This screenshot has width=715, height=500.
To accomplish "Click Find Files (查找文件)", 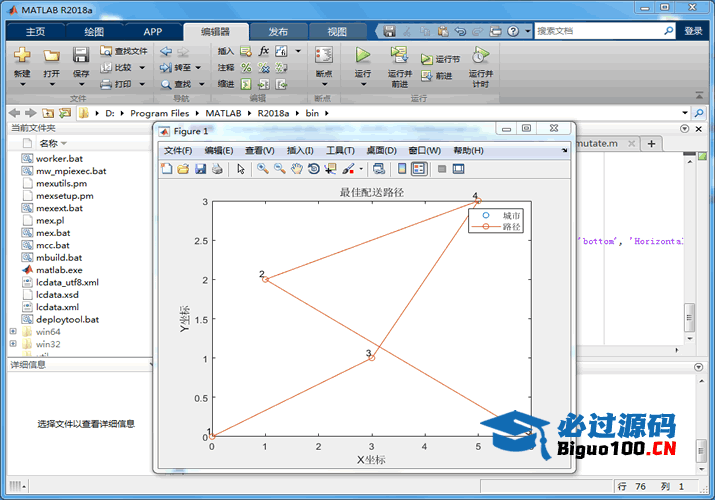I will click(x=124, y=51).
